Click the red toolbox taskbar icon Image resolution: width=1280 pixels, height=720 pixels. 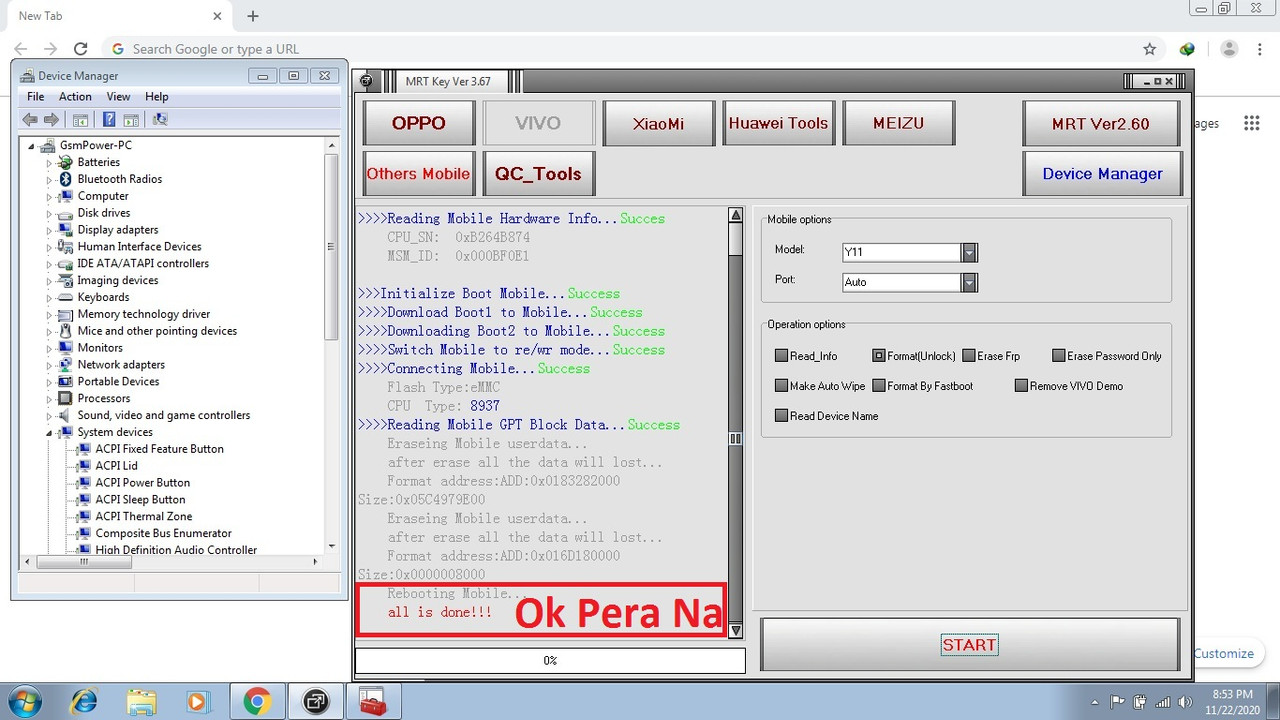373,702
